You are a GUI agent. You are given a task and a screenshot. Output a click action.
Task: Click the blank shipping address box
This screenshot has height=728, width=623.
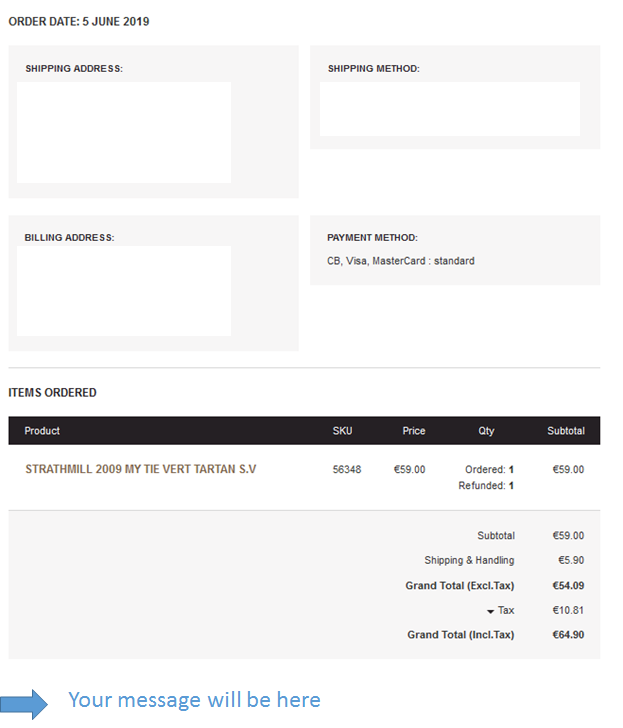point(124,132)
